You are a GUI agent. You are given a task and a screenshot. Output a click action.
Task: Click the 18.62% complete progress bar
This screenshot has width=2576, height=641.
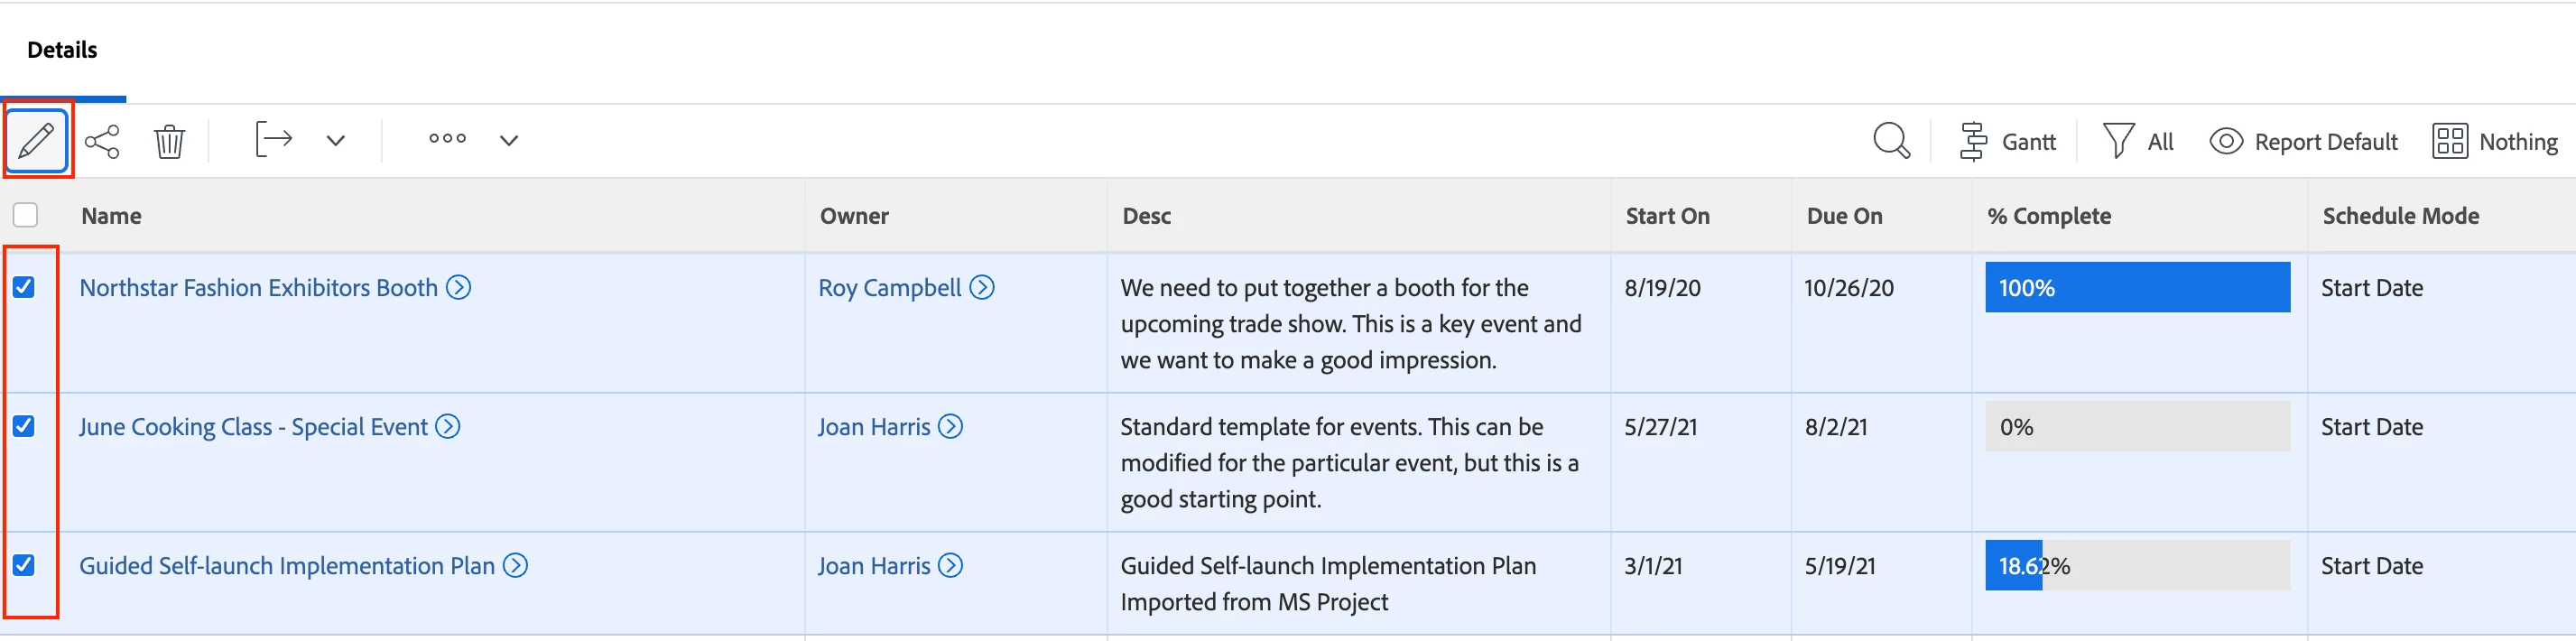(2136, 566)
